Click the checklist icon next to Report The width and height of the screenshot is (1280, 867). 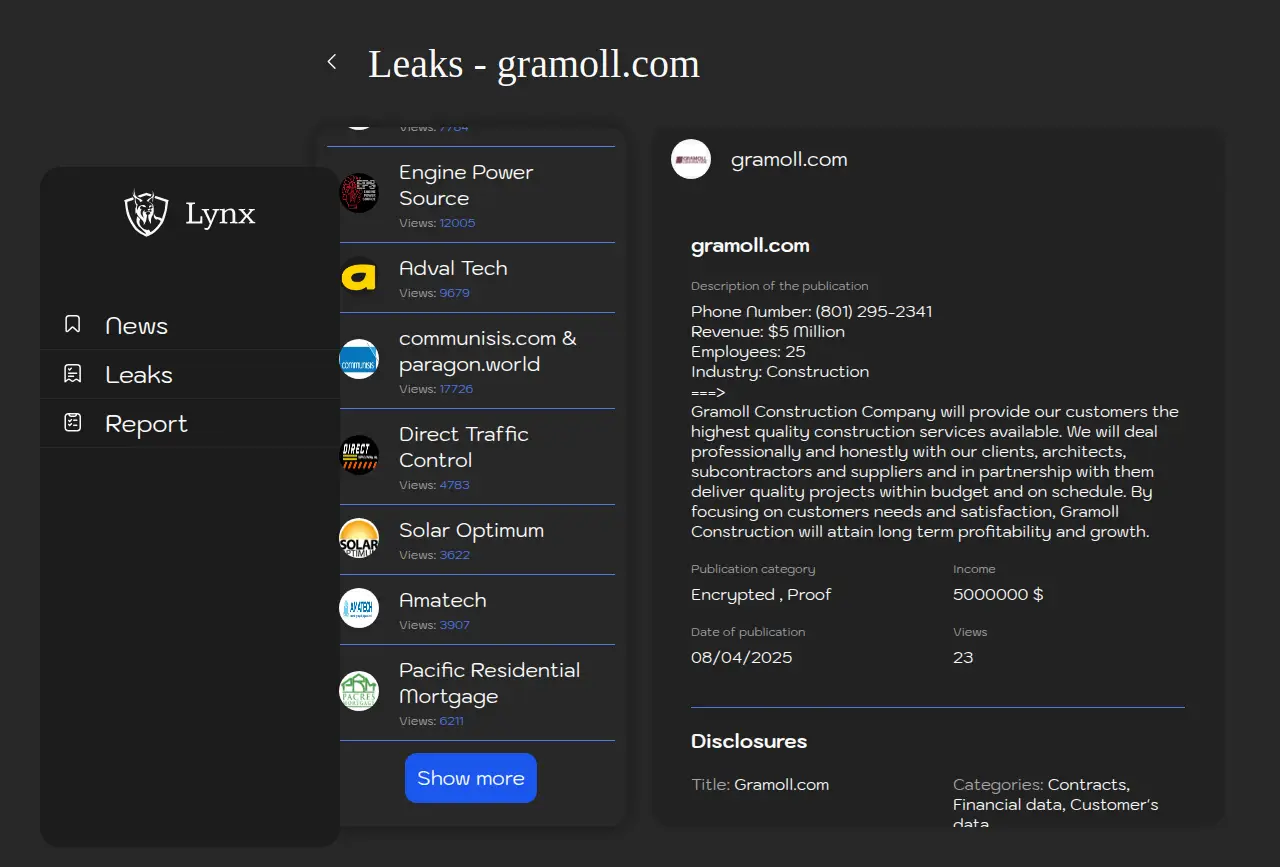pos(73,423)
